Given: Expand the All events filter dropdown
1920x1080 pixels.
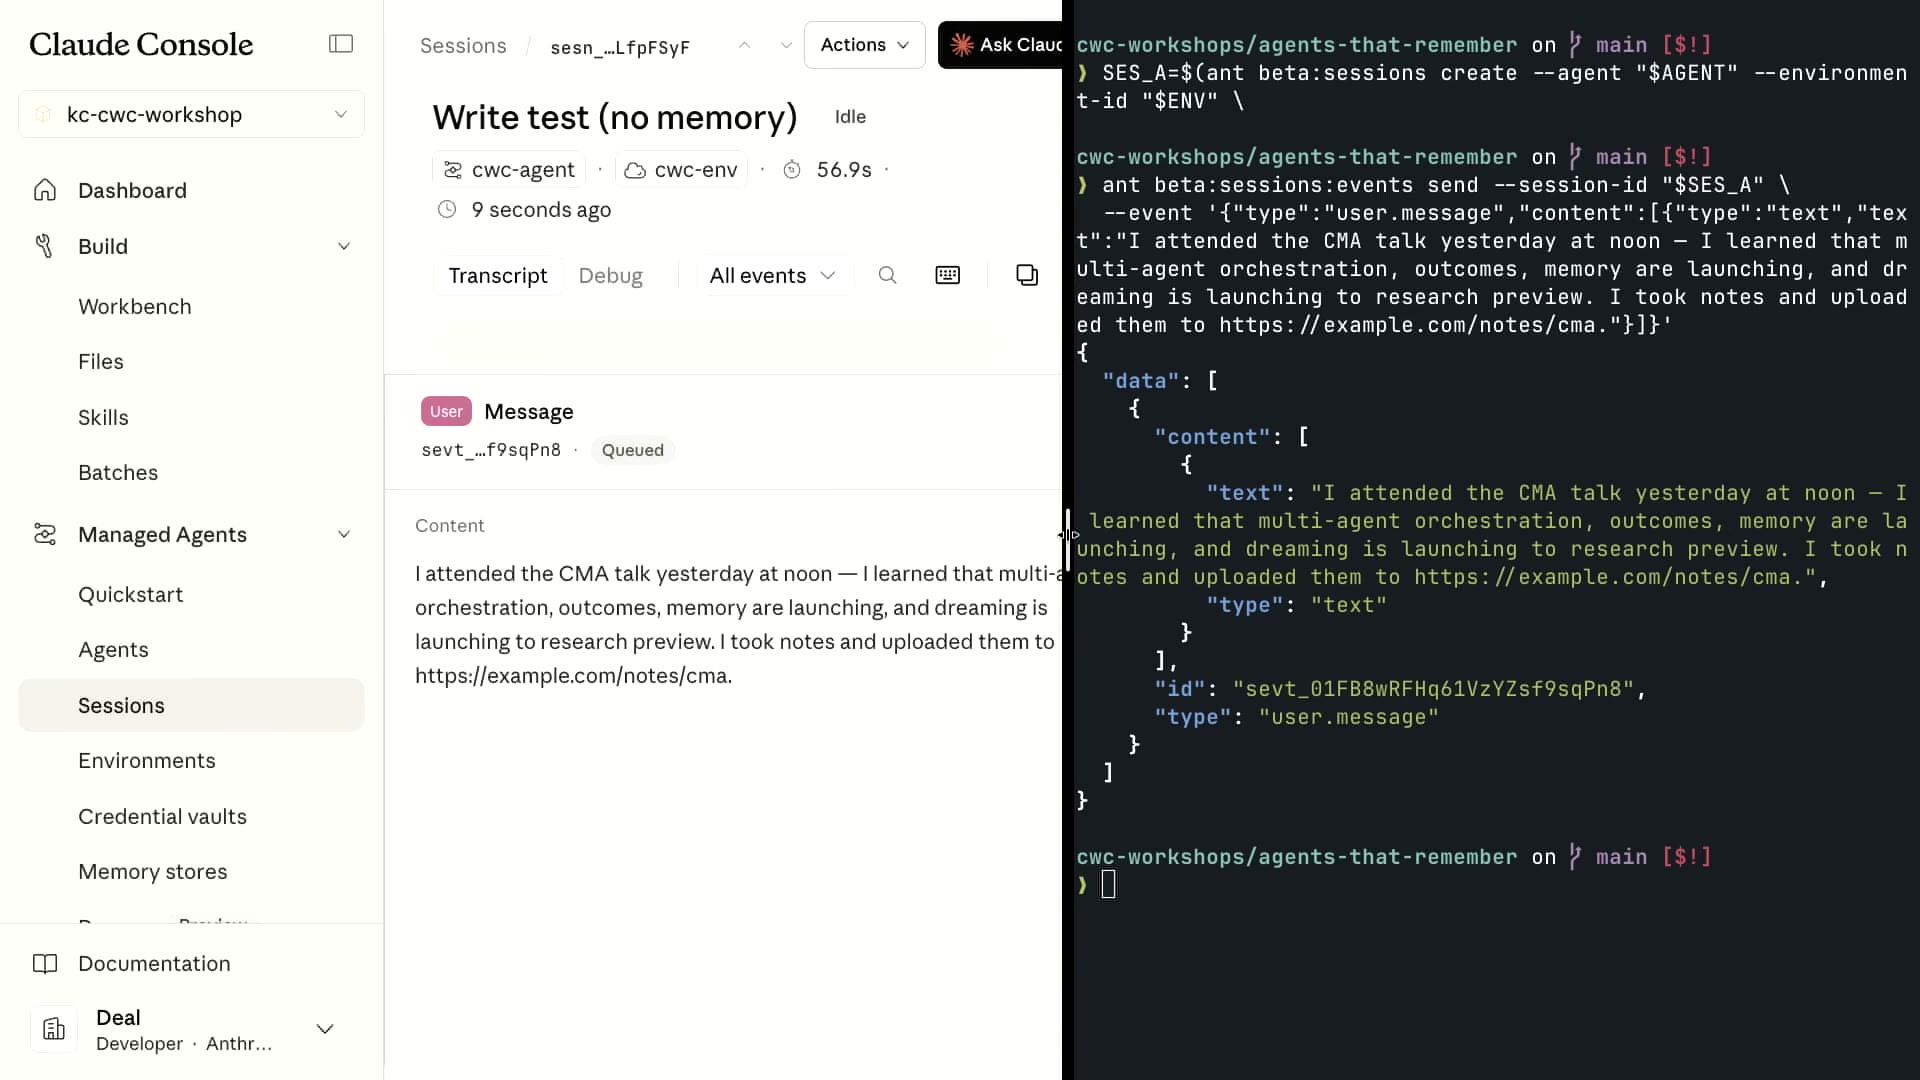Looking at the screenshot, I should click(x=771, y=276).
